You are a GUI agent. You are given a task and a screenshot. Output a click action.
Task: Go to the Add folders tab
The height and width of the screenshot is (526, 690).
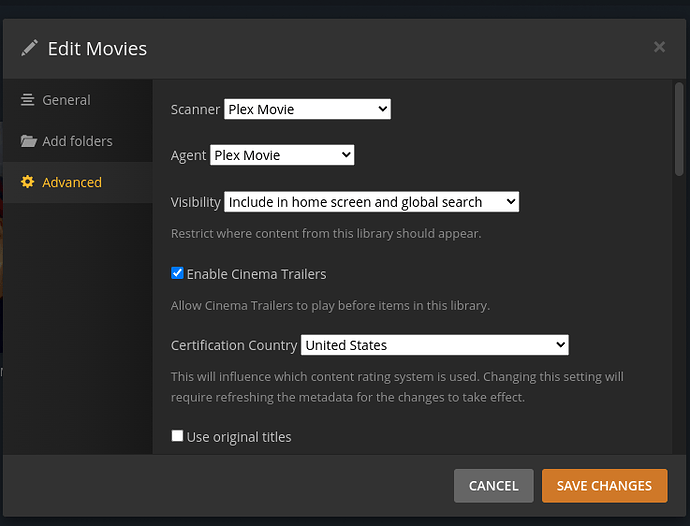point(77,141)
